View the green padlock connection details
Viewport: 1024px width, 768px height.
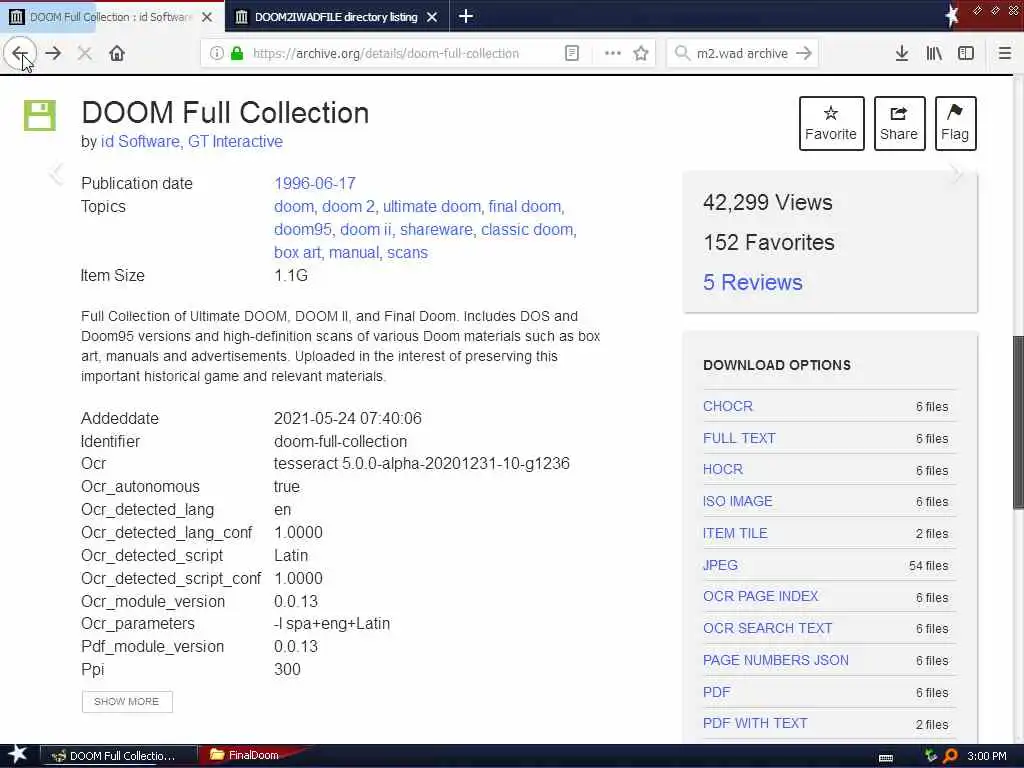(x=237, y=54)
